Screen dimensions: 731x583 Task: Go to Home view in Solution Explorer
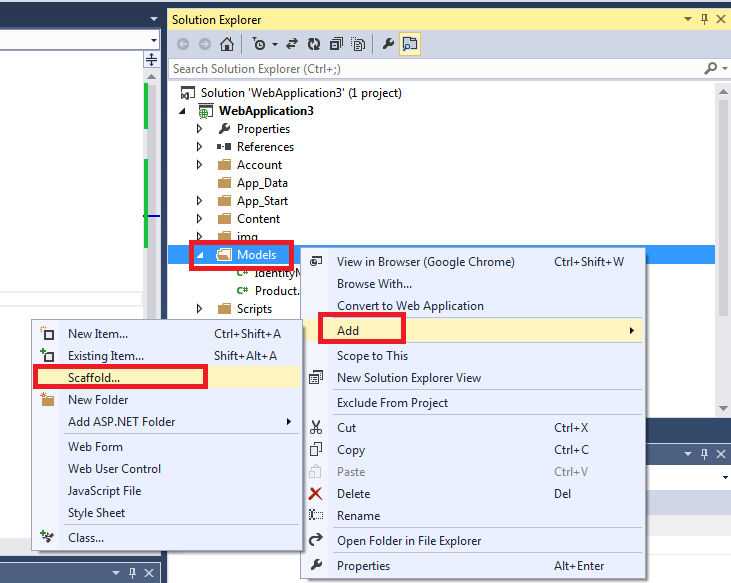[x=227, y=44]
